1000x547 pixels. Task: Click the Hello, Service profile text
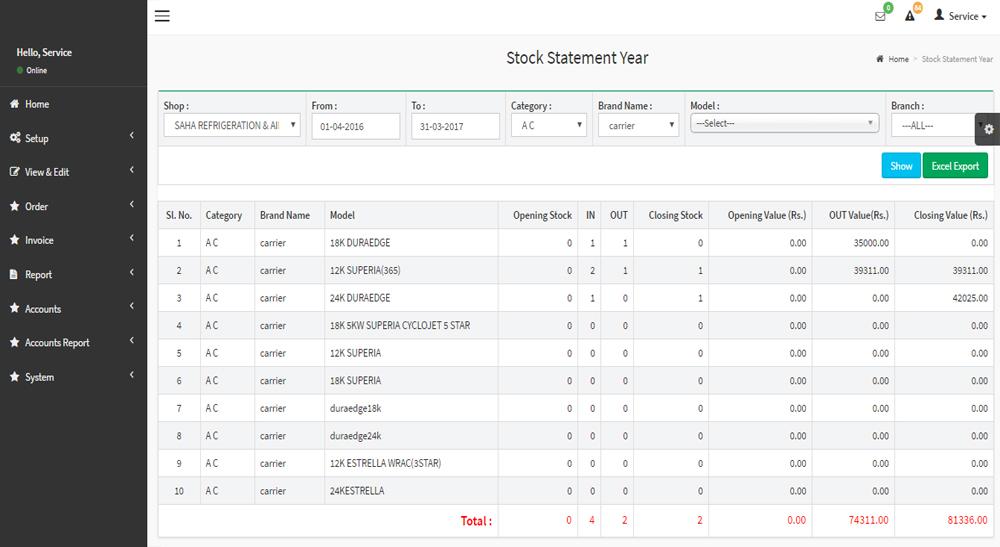(x=44, y=52)
